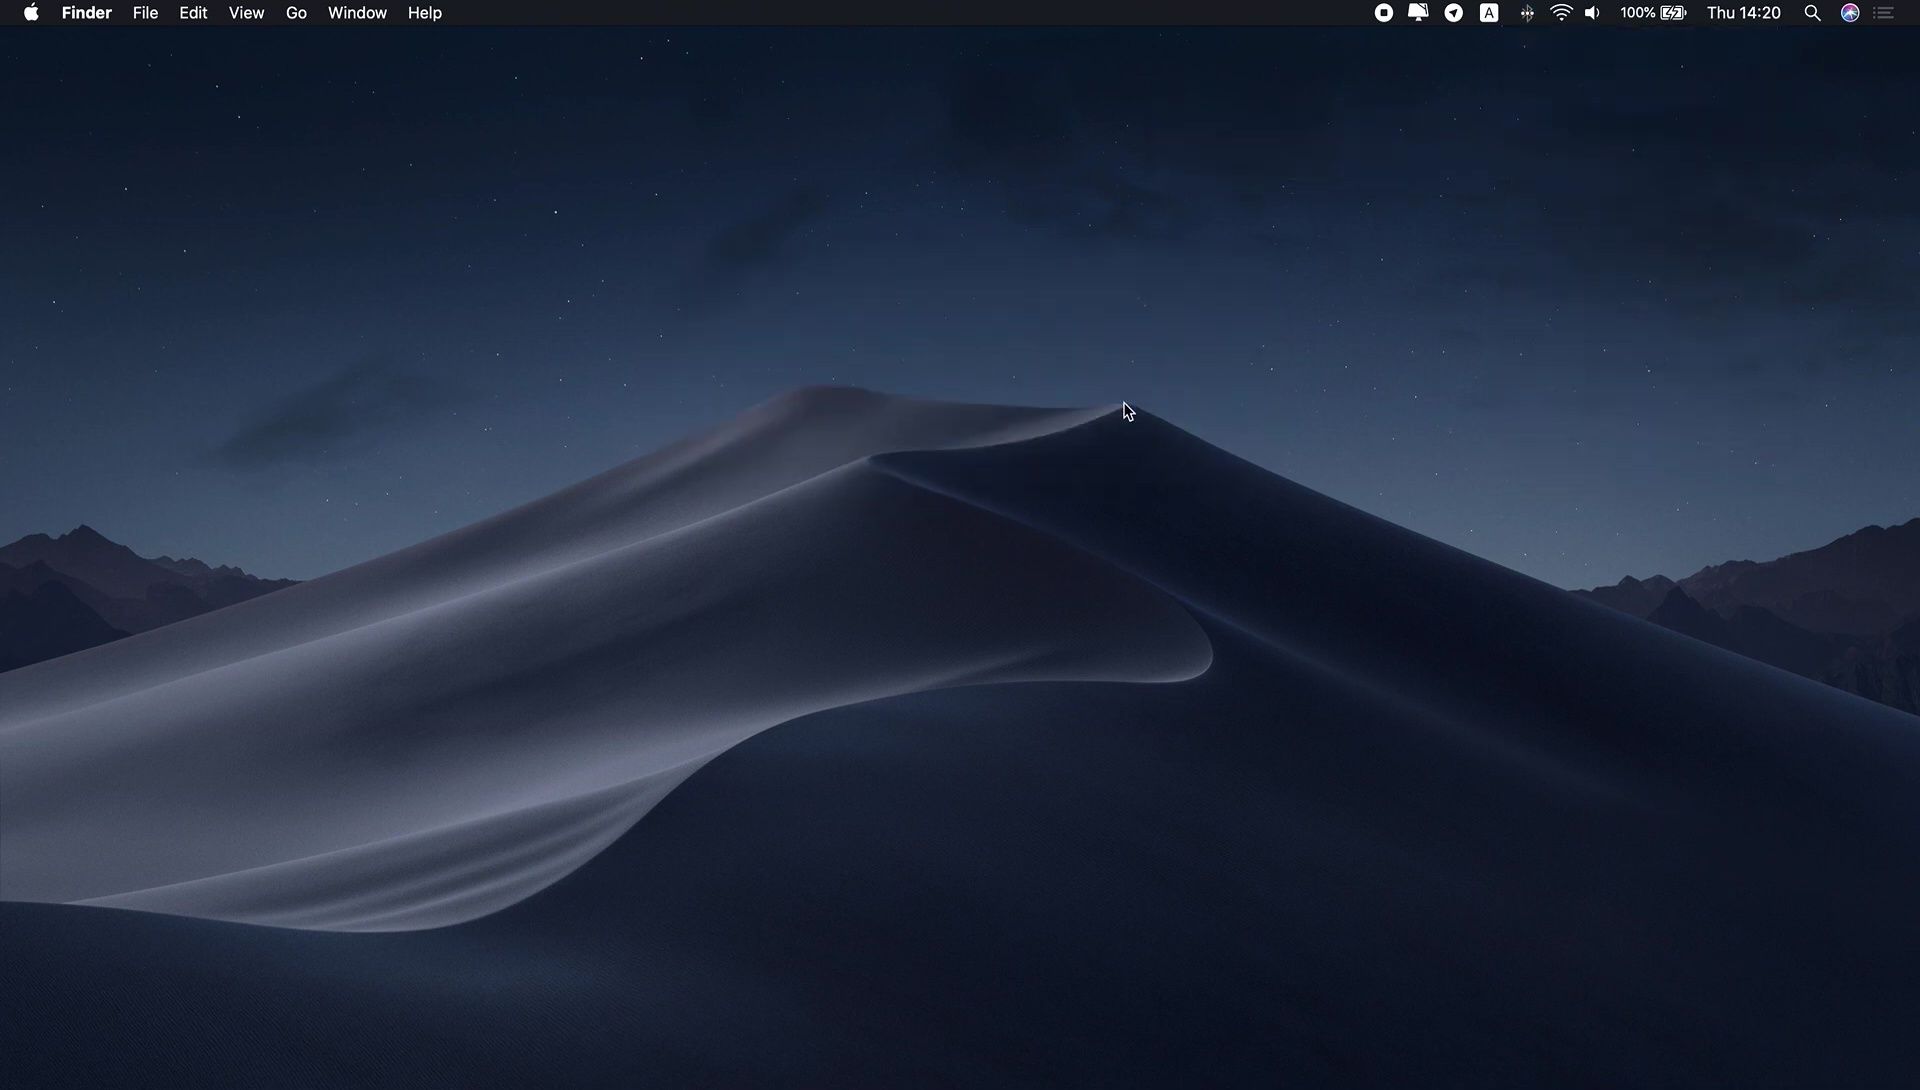
Task: Open the Wi-Fi status menu
Action: pyautogui.click(x=1561, y=13)
